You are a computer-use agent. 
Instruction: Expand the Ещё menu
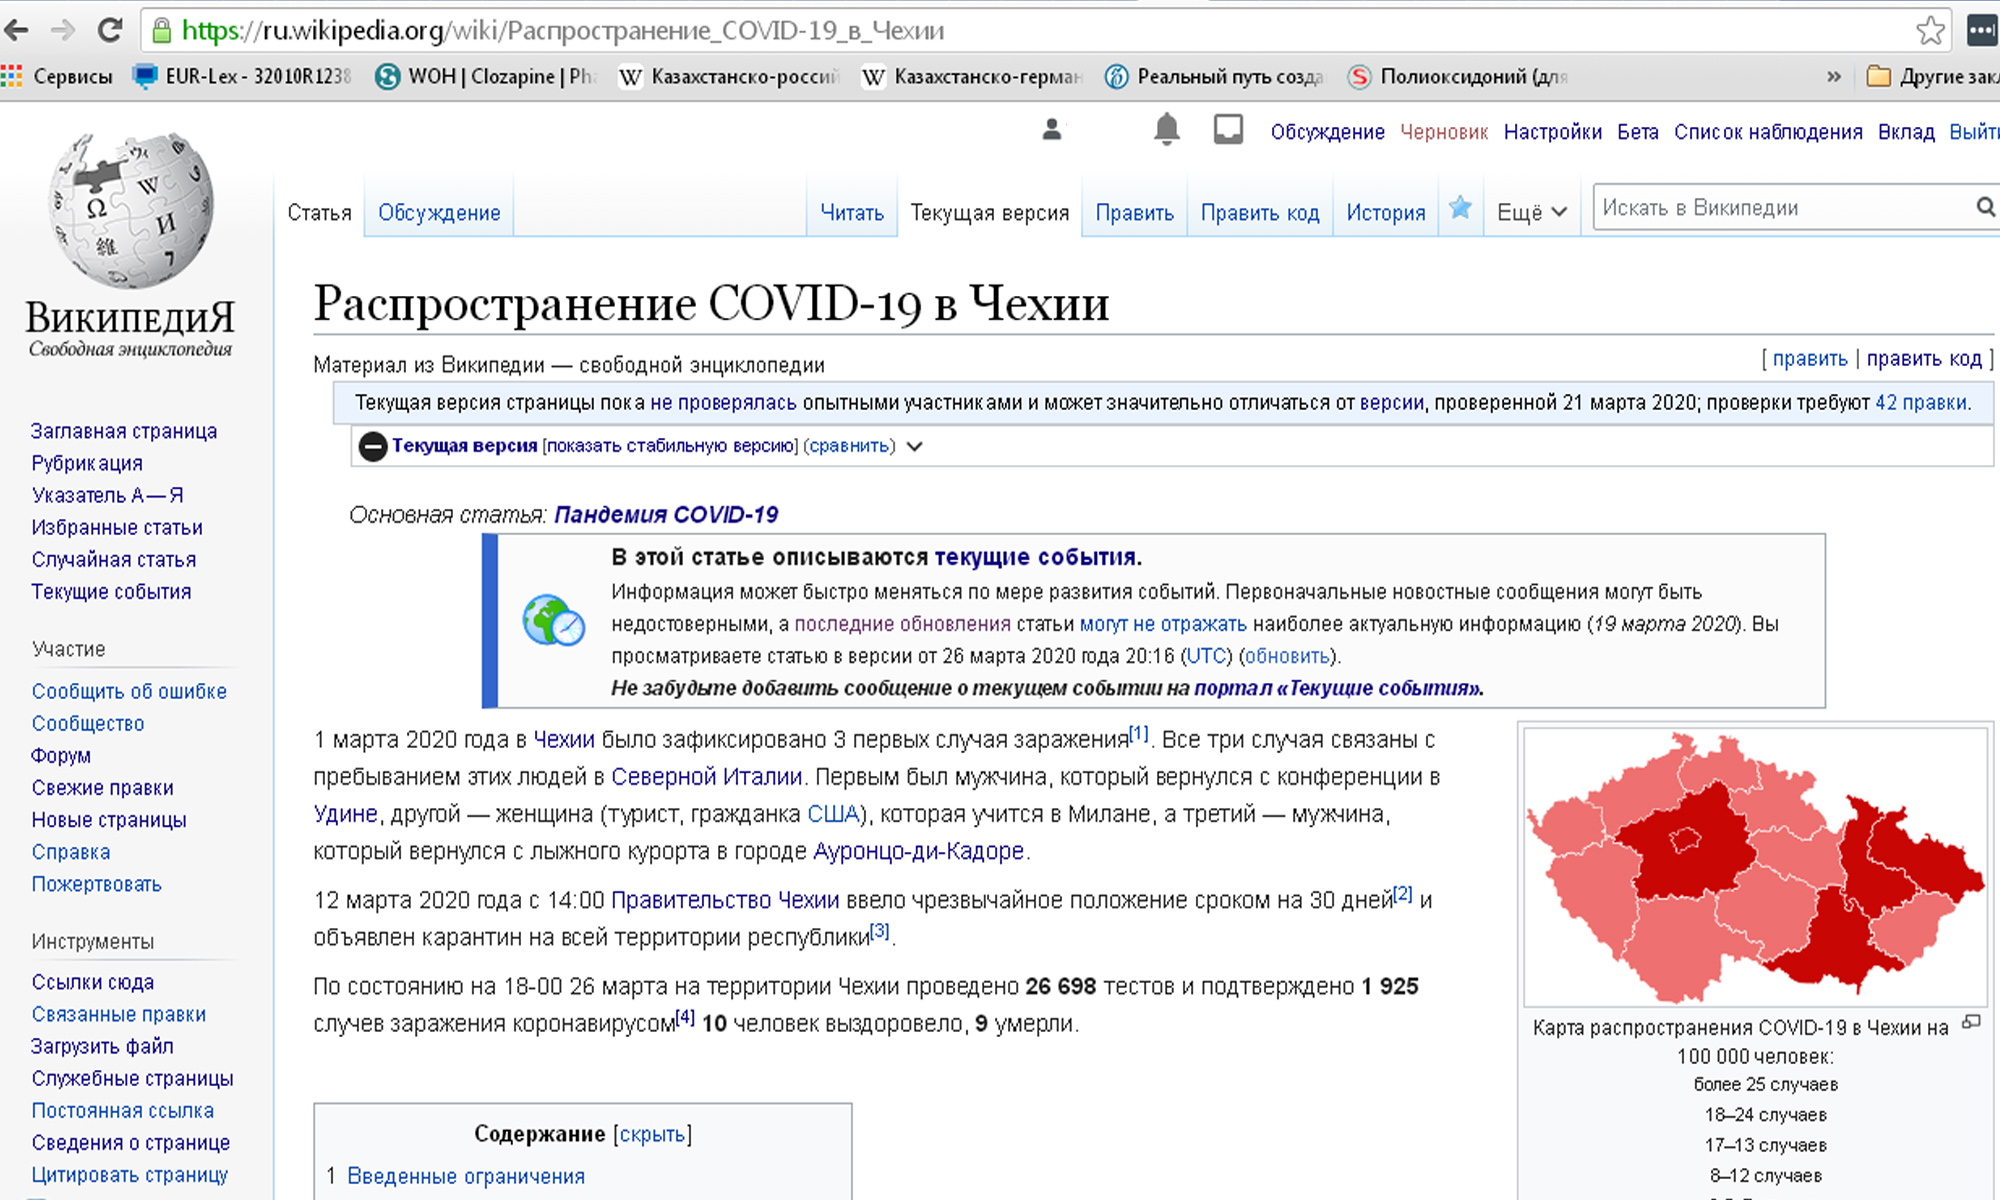coord(1531,212)
